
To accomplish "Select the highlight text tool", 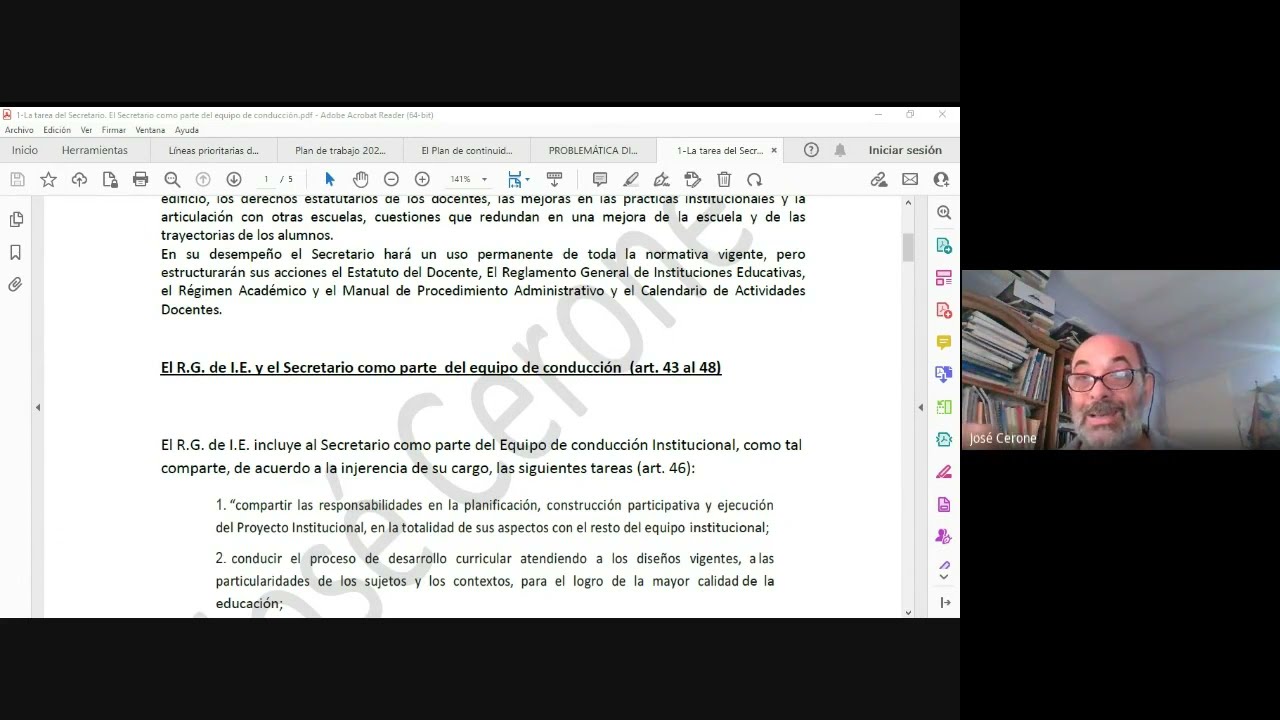I will click(x=630, y=179).
